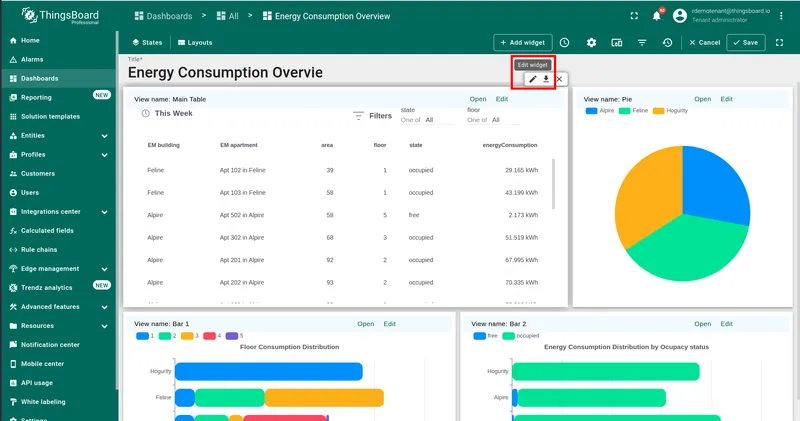Open the notifications bell
The width and height of the screenshot is (800, 421).
[657, 16]
